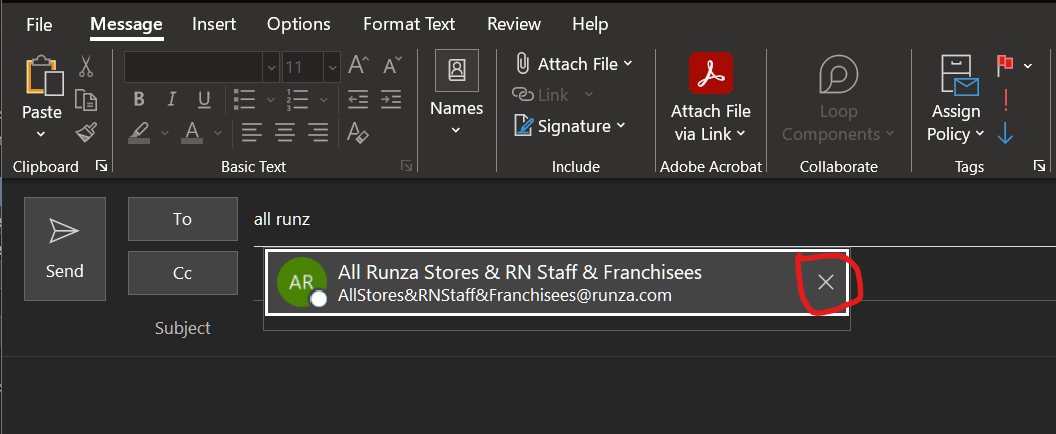Switch to the Insert tab
The image size is (1056, 434).
[x=214, y=24]
